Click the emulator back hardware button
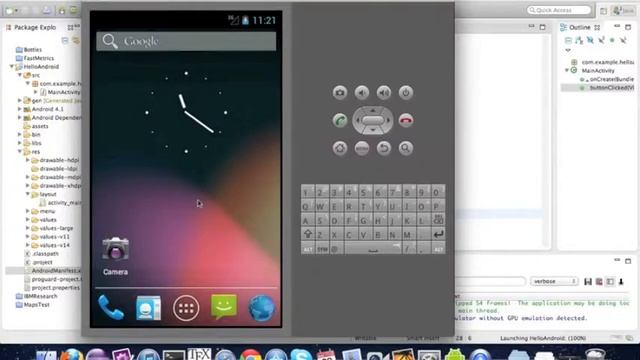Viewport: 640px width, 360px height. (x=384, y=148)
